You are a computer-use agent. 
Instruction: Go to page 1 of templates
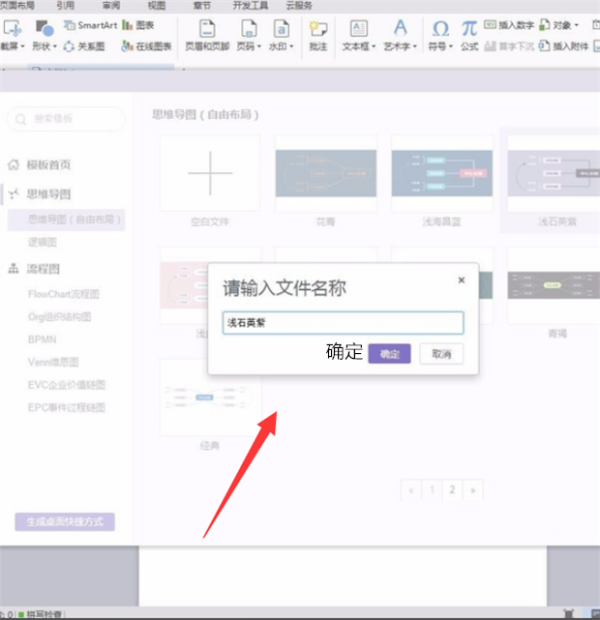pos(432,490)
